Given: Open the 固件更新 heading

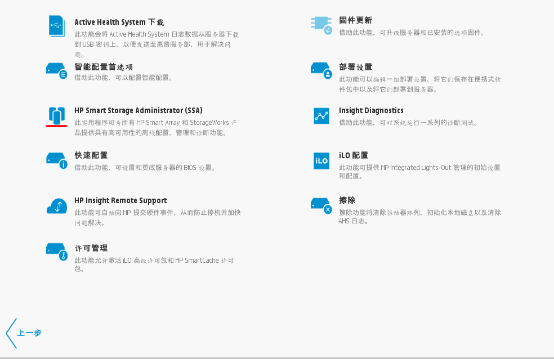Looking at the screenshot, I should pos(355,20).
